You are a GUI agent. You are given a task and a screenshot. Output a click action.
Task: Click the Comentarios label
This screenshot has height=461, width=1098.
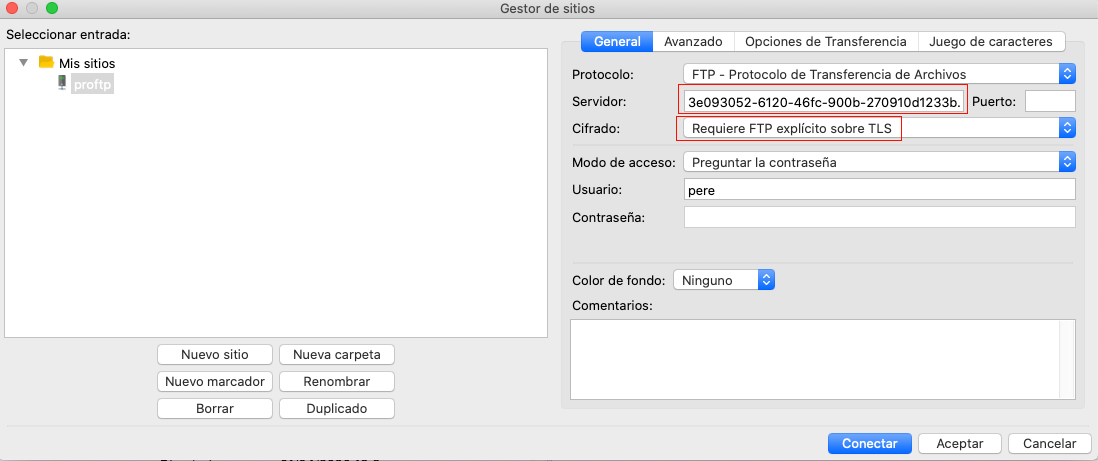tap(612, 306)
